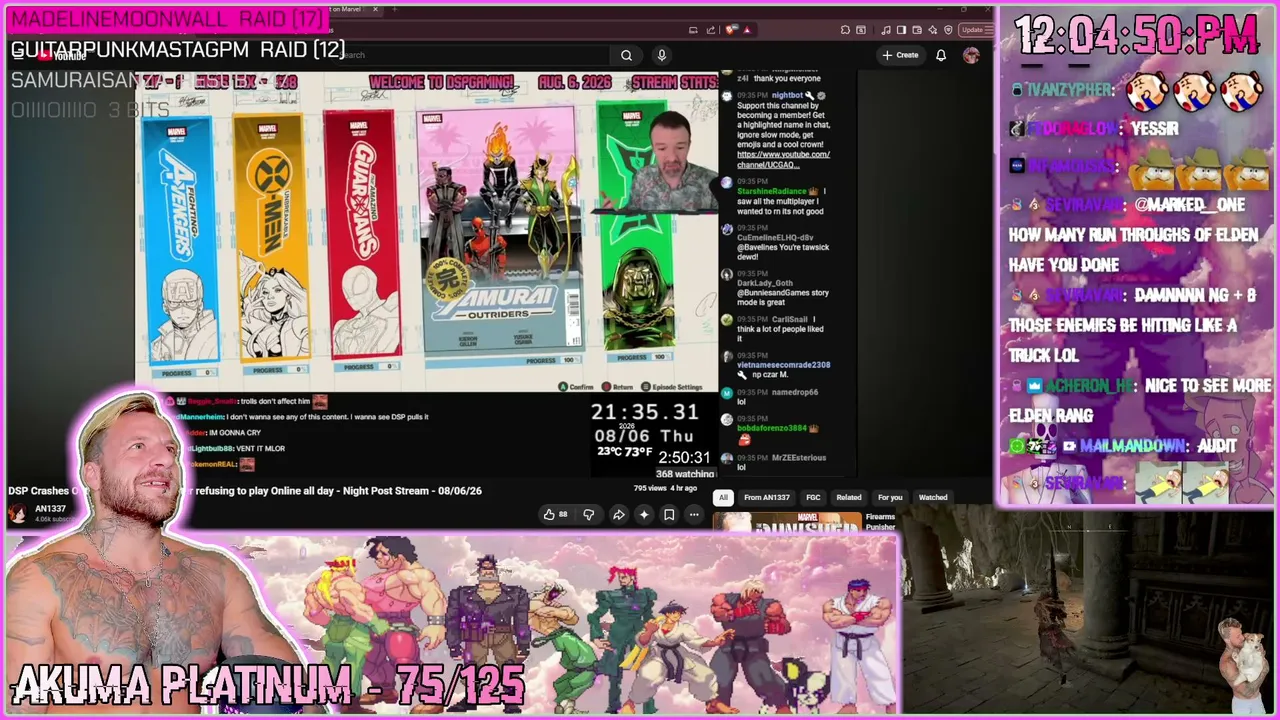The image size is (1280, 720).
Task: Click the 'AKUMA PLATINUM - 75/125' caption
Action: pyautogui.click(x=270, y=685)
